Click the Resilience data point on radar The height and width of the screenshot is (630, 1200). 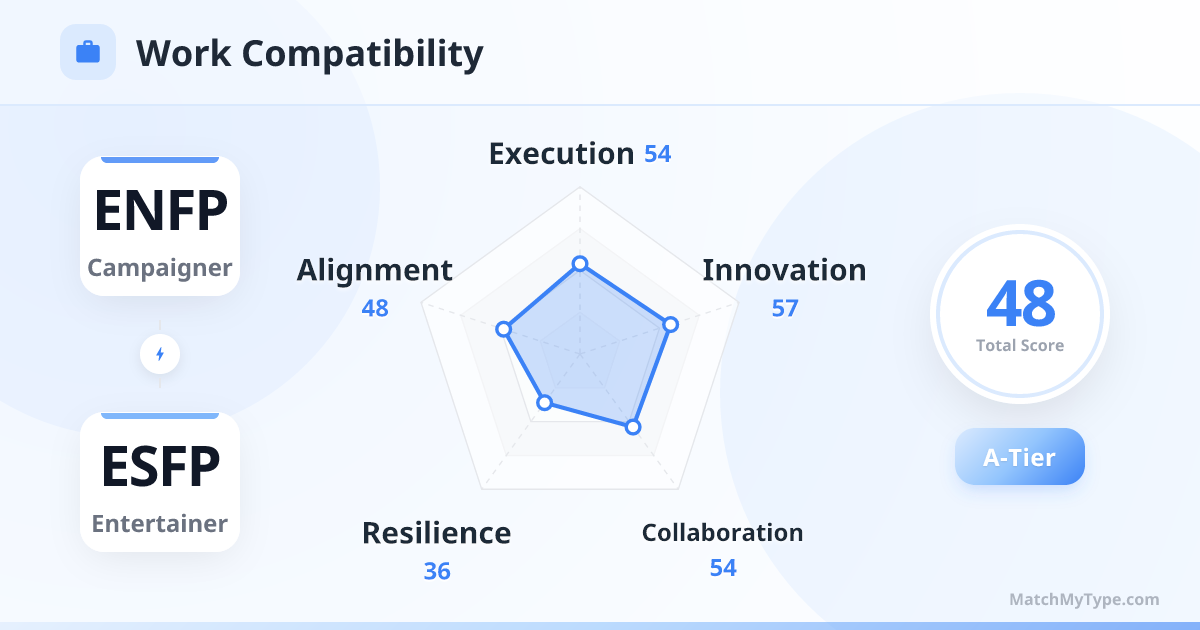544,403
